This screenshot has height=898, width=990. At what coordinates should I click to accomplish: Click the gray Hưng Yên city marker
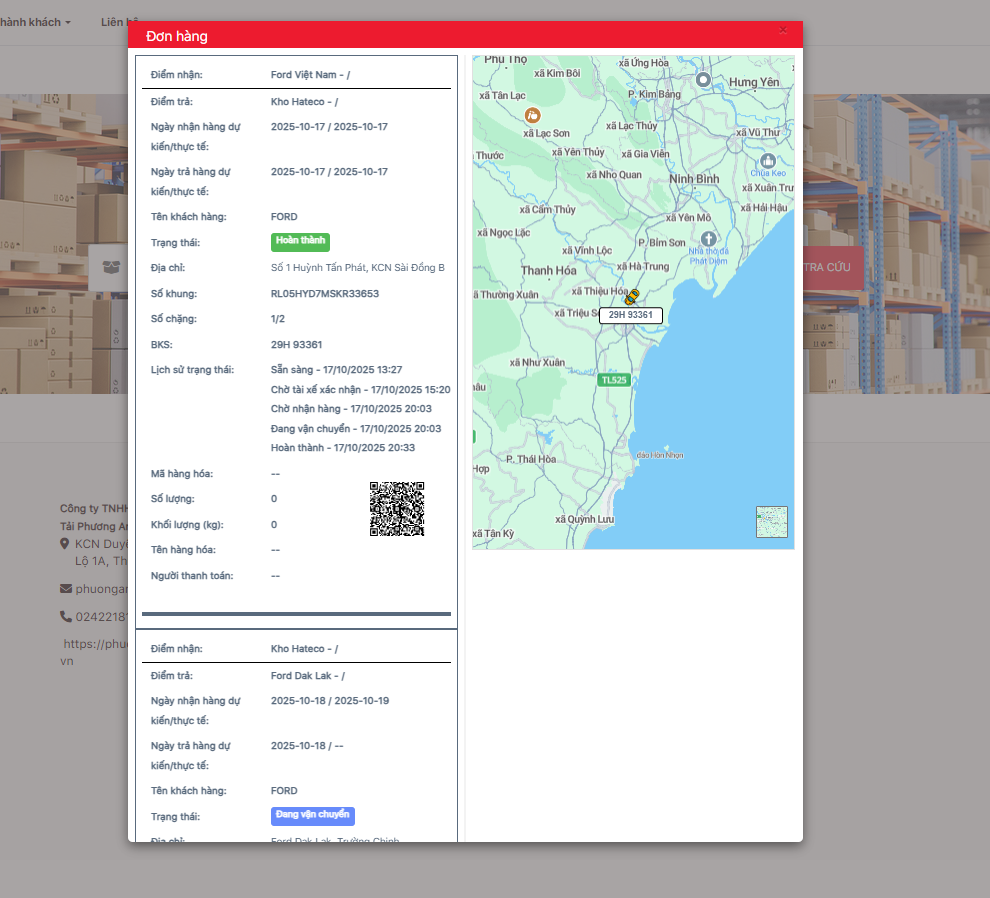point(703,79)
